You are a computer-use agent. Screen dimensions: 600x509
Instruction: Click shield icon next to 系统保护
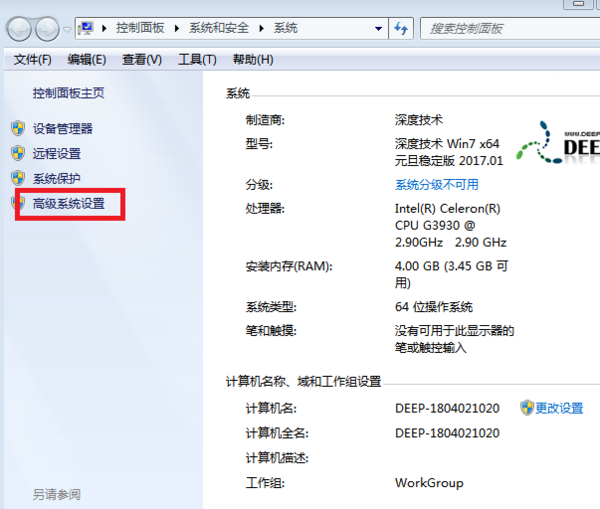18,178
